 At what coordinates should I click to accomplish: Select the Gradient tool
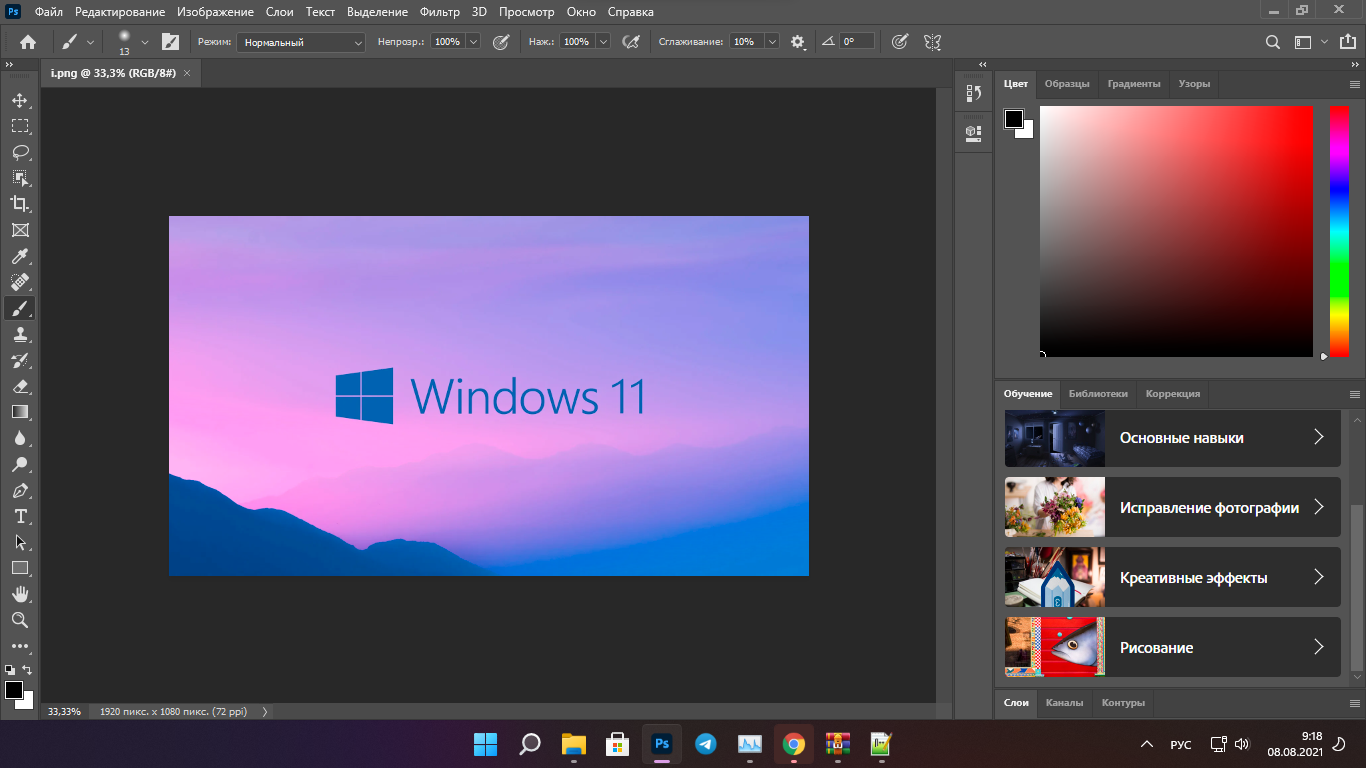[20, 412]
